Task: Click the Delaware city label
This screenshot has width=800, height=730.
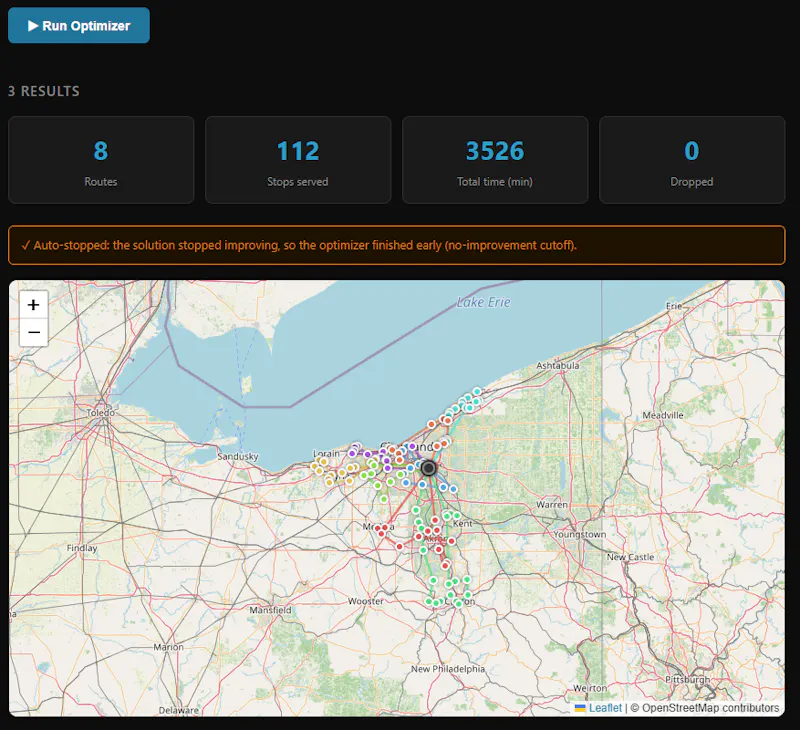Action: 179,710
